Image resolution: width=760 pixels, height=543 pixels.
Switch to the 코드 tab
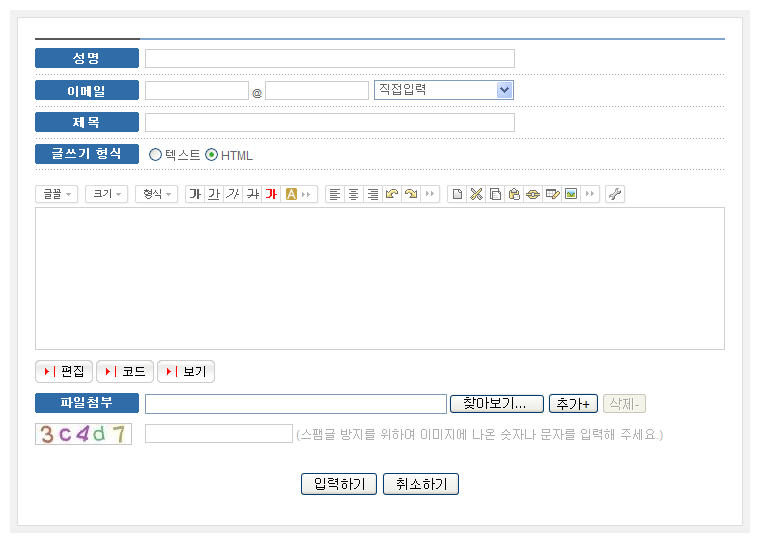[125, 372]
